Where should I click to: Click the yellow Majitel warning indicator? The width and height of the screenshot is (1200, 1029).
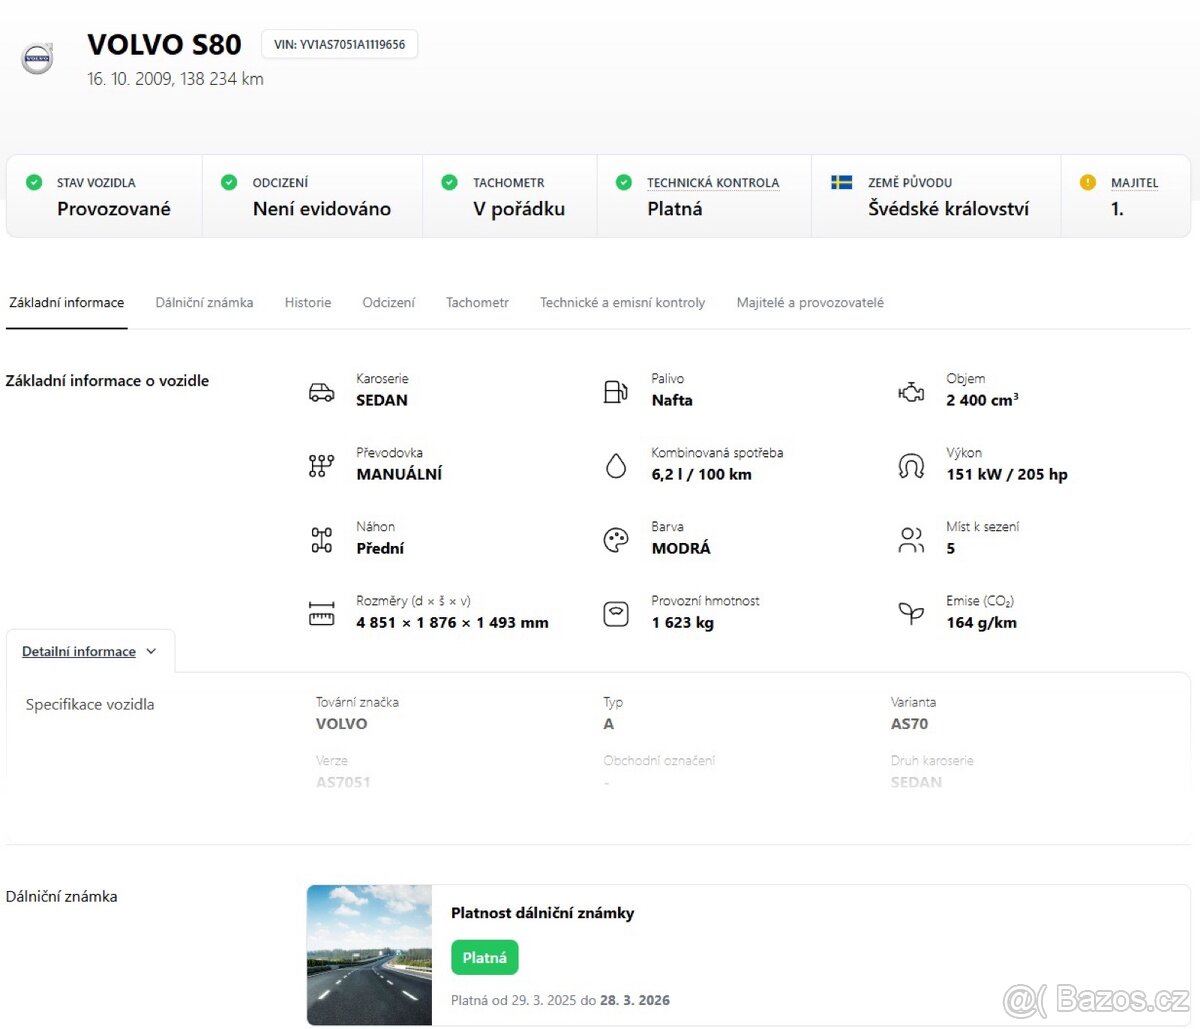pyautogui.click(x=1086, y=182)
